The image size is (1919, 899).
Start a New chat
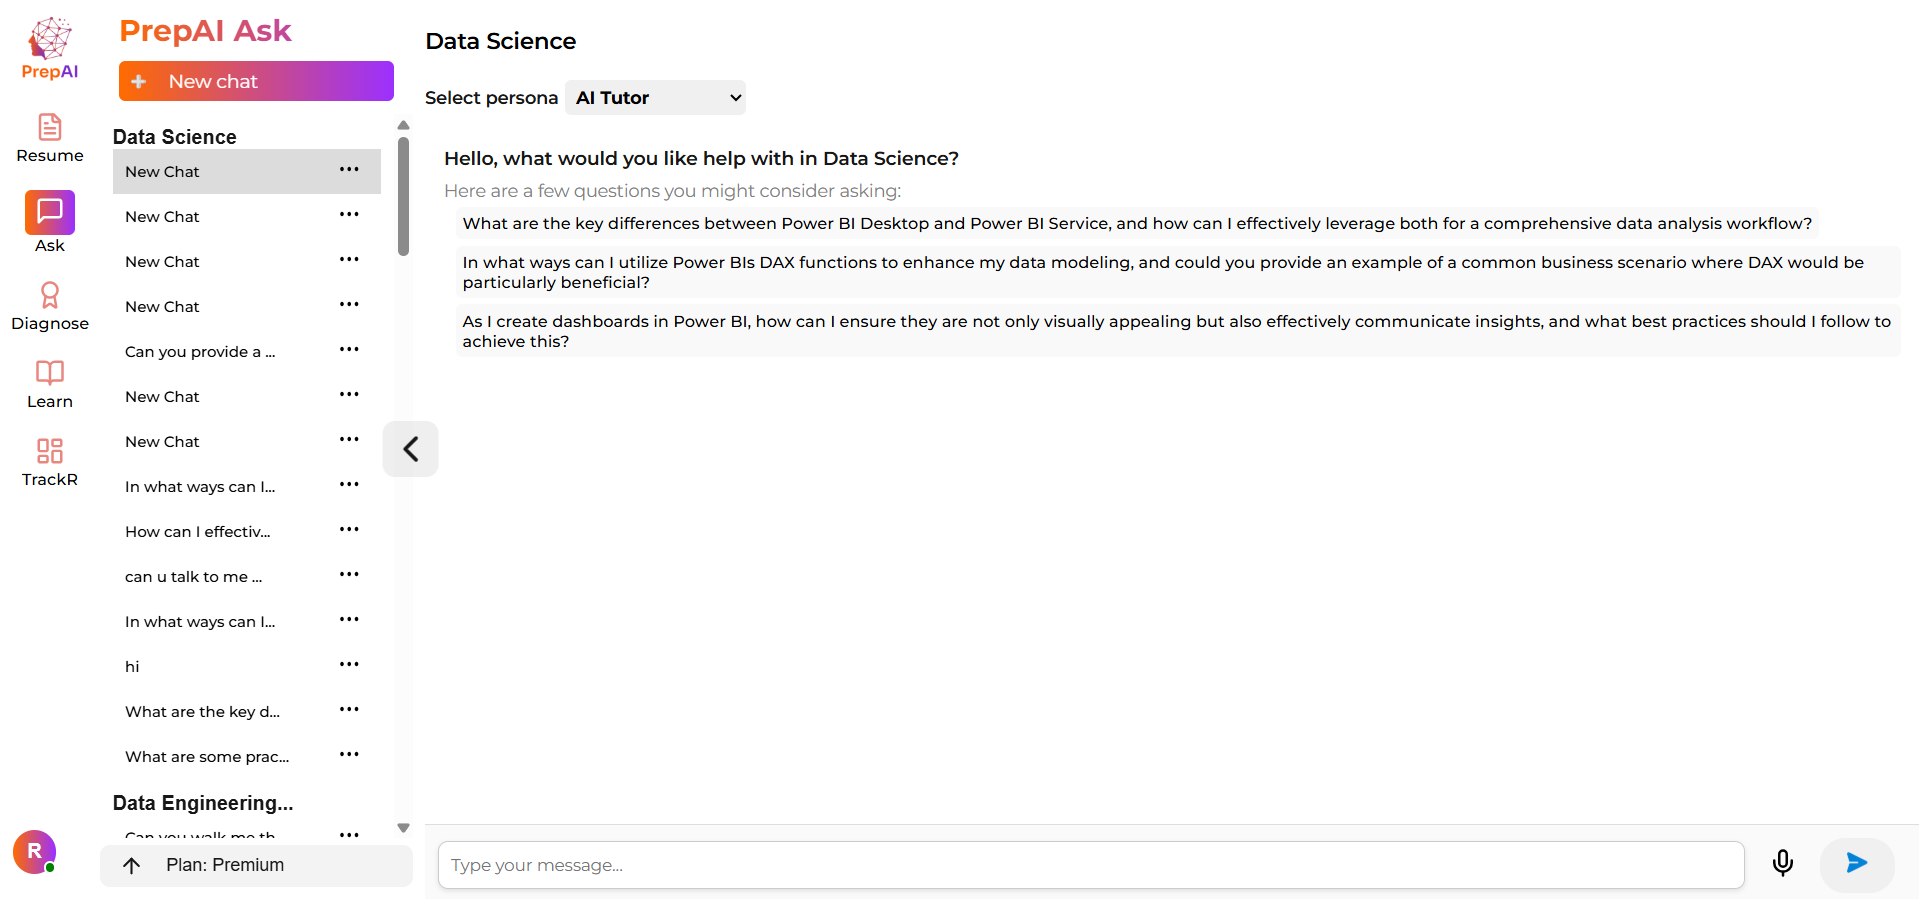point(256,81)
